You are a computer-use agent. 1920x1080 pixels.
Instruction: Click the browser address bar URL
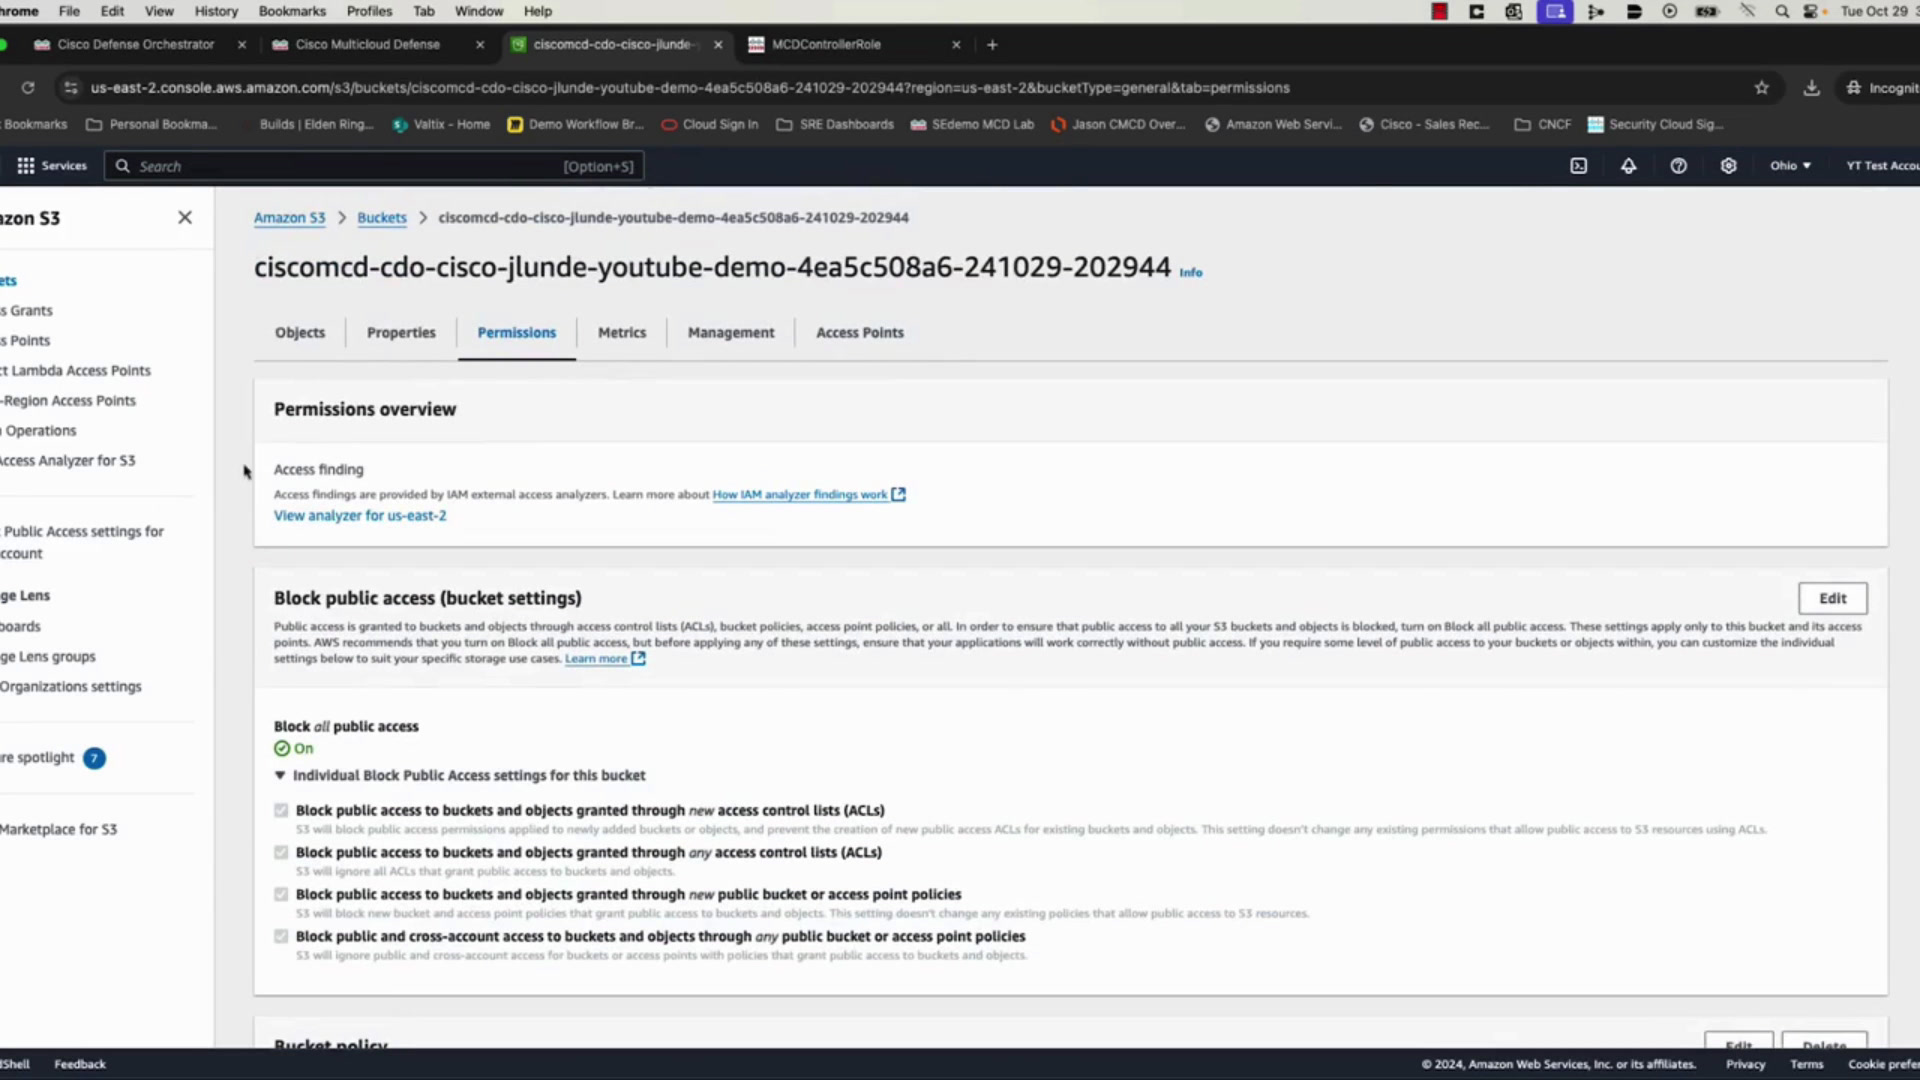[x=690, y=88]
